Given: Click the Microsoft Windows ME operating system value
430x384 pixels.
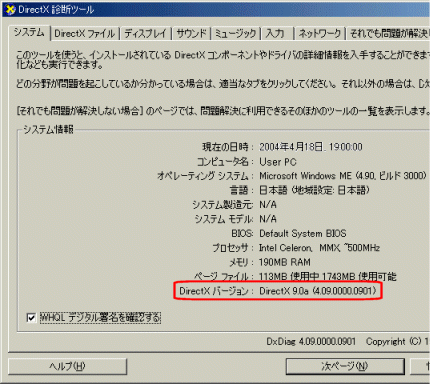Looking at the screenshot, I should point(343,176).
